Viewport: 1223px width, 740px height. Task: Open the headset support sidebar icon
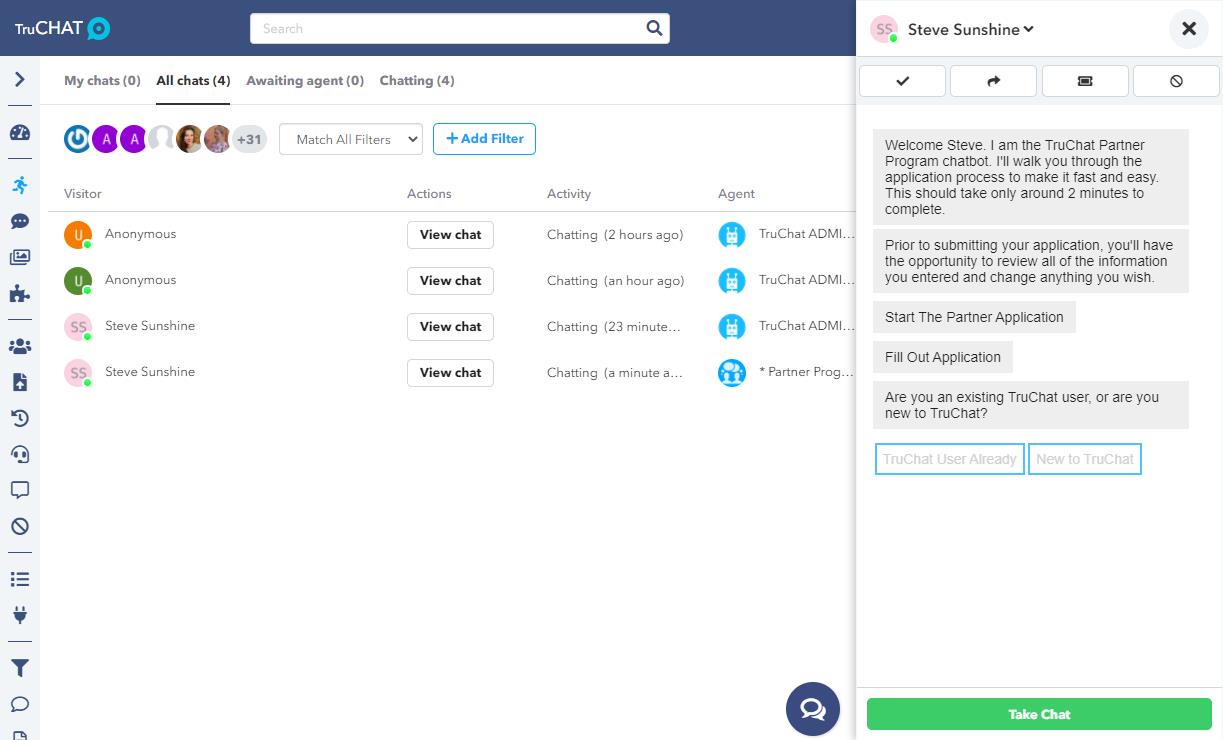click(19, 454)
